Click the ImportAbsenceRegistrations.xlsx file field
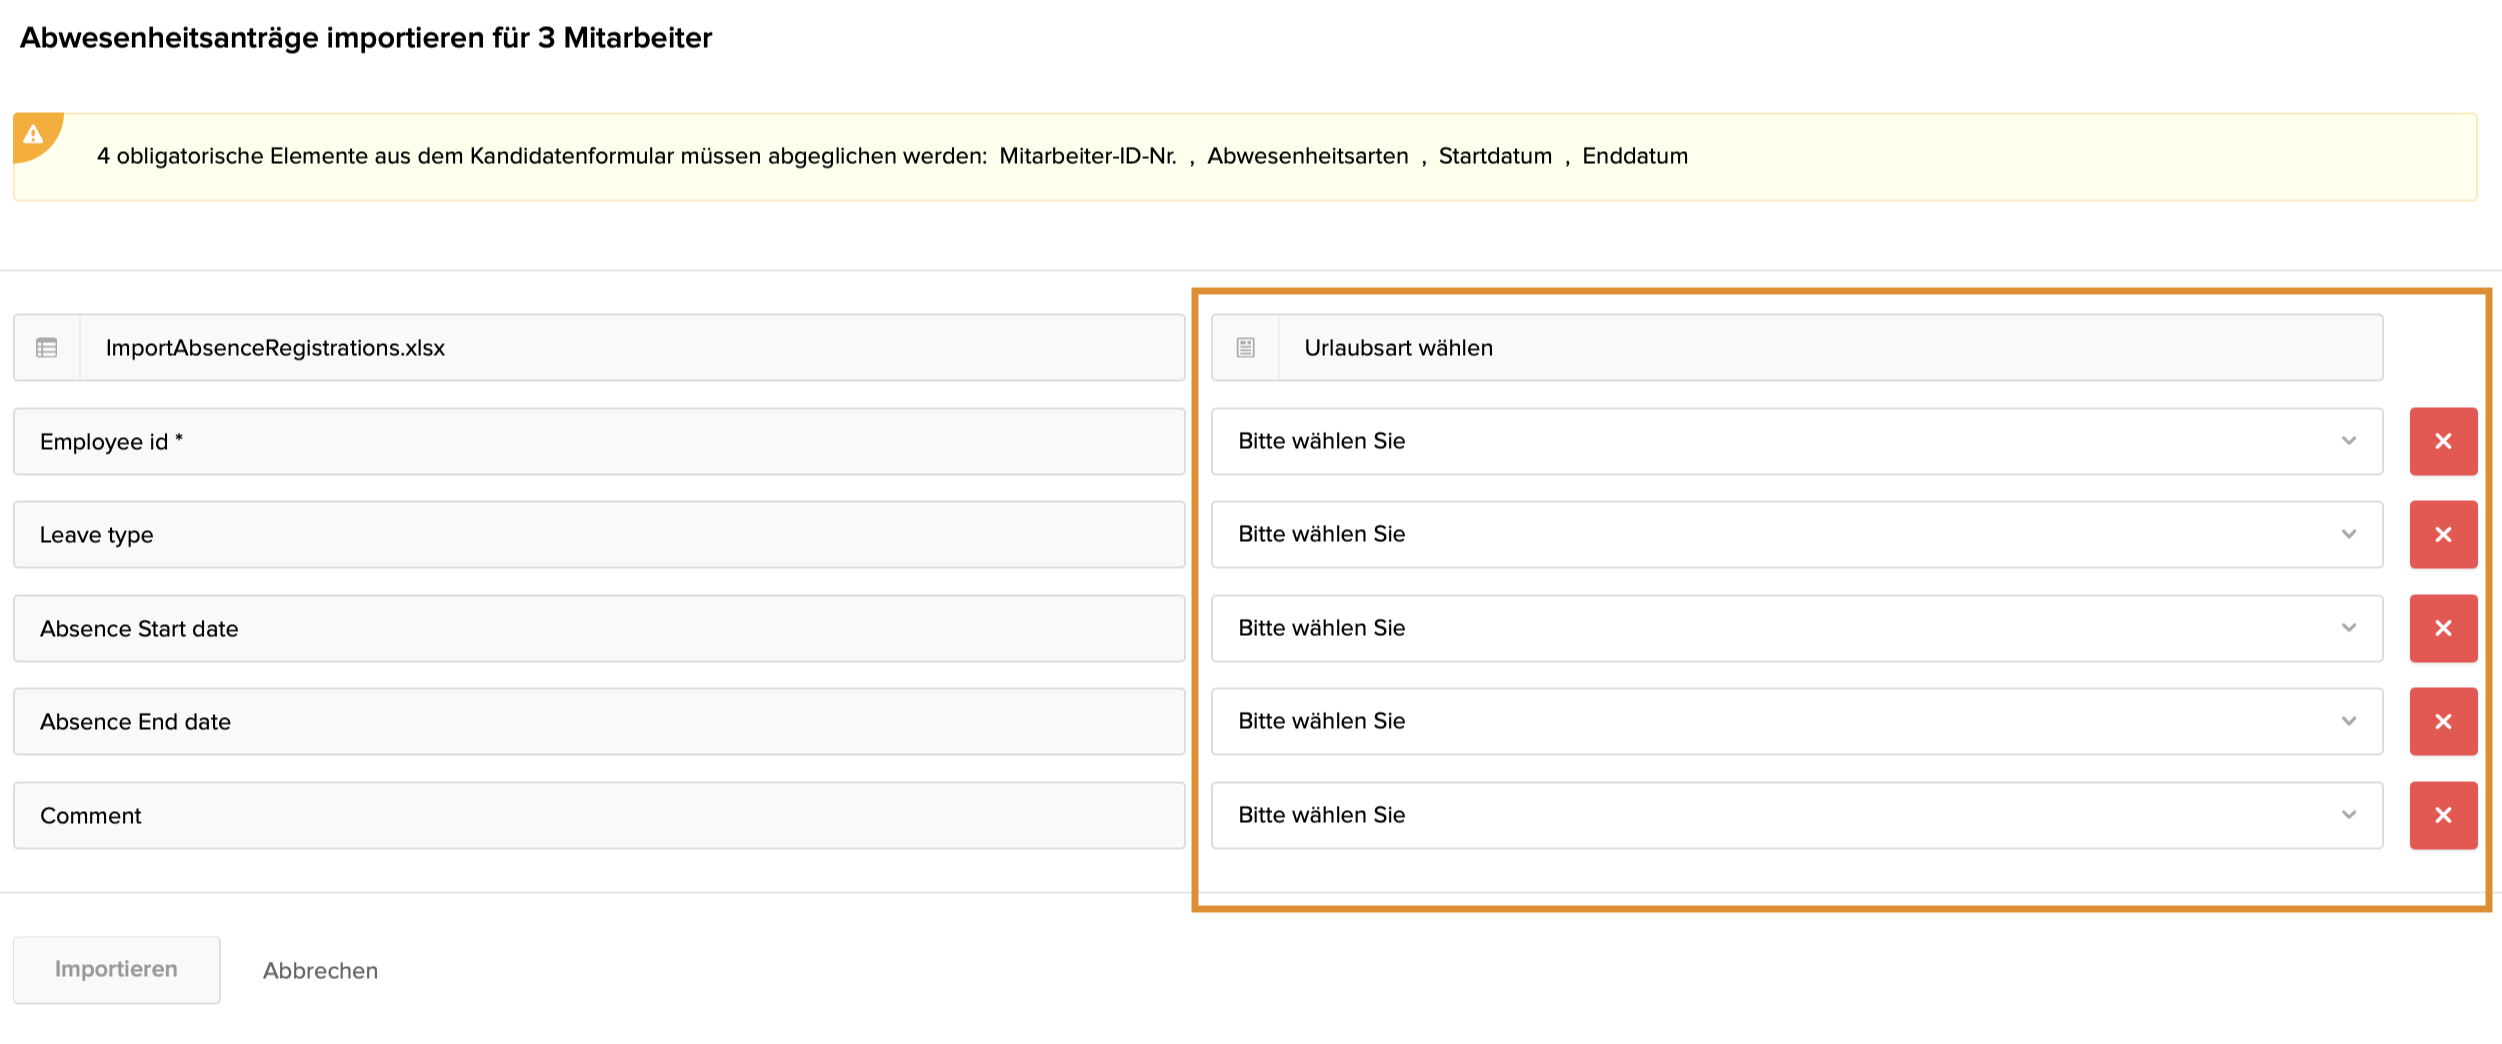 [x=630, y=348]
